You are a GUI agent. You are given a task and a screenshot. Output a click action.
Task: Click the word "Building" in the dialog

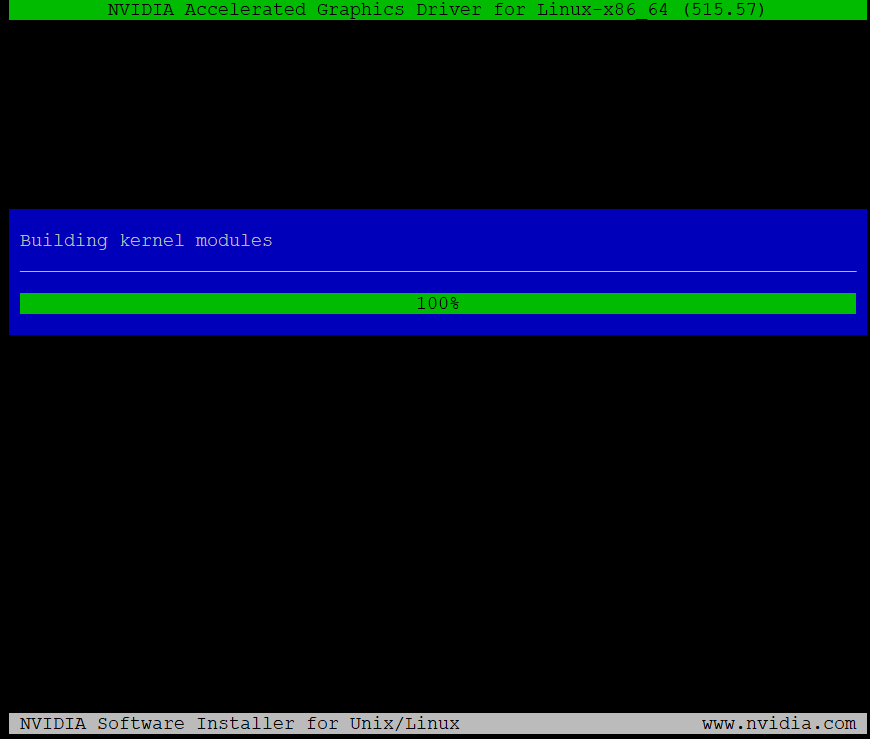tap(64, 241)
